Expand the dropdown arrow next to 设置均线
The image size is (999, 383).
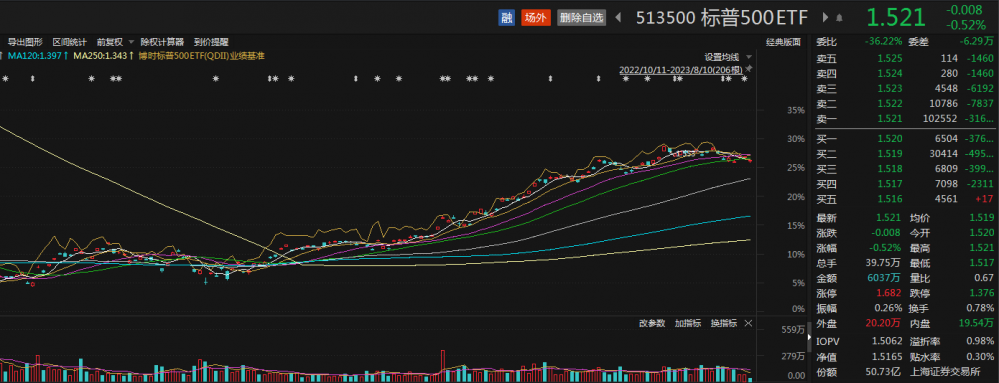click(x=749, y=56)
